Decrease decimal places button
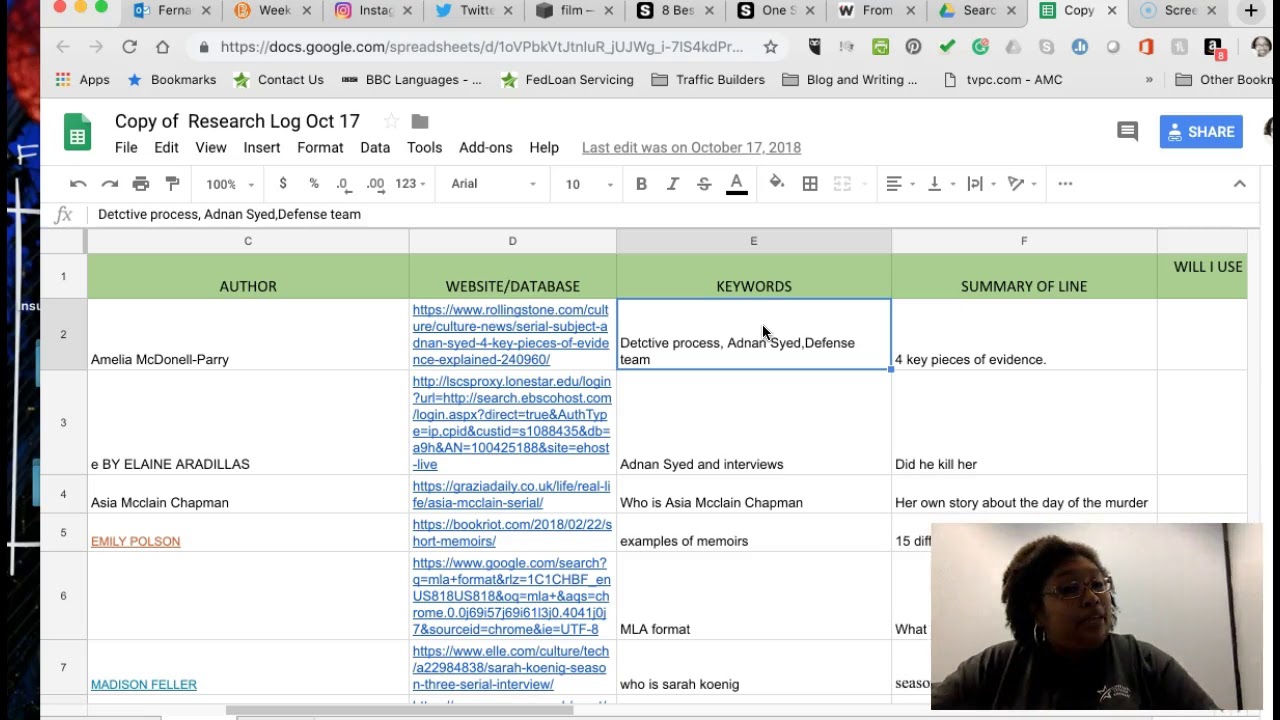 pos(344,184)
